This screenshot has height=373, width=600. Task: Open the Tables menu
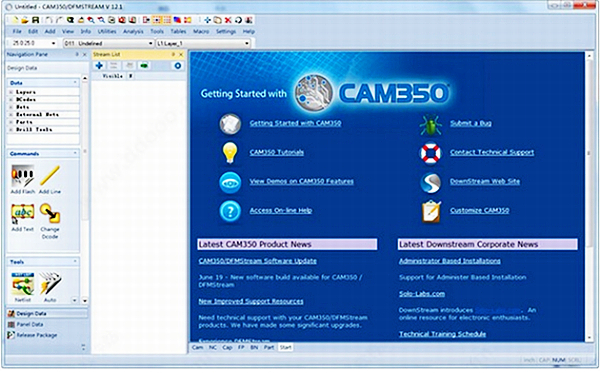(x=178, y=31)
